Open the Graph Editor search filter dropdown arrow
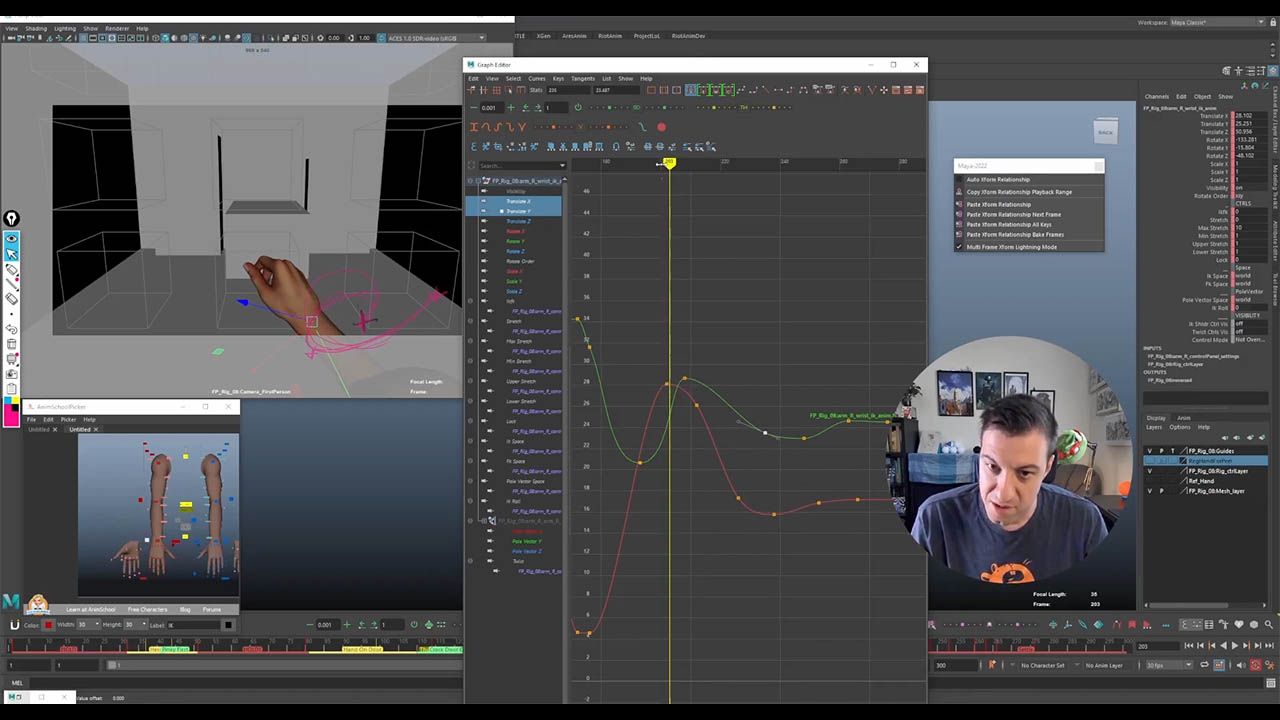The height and width of the screenshot is (720, 1280). (562, 166)
